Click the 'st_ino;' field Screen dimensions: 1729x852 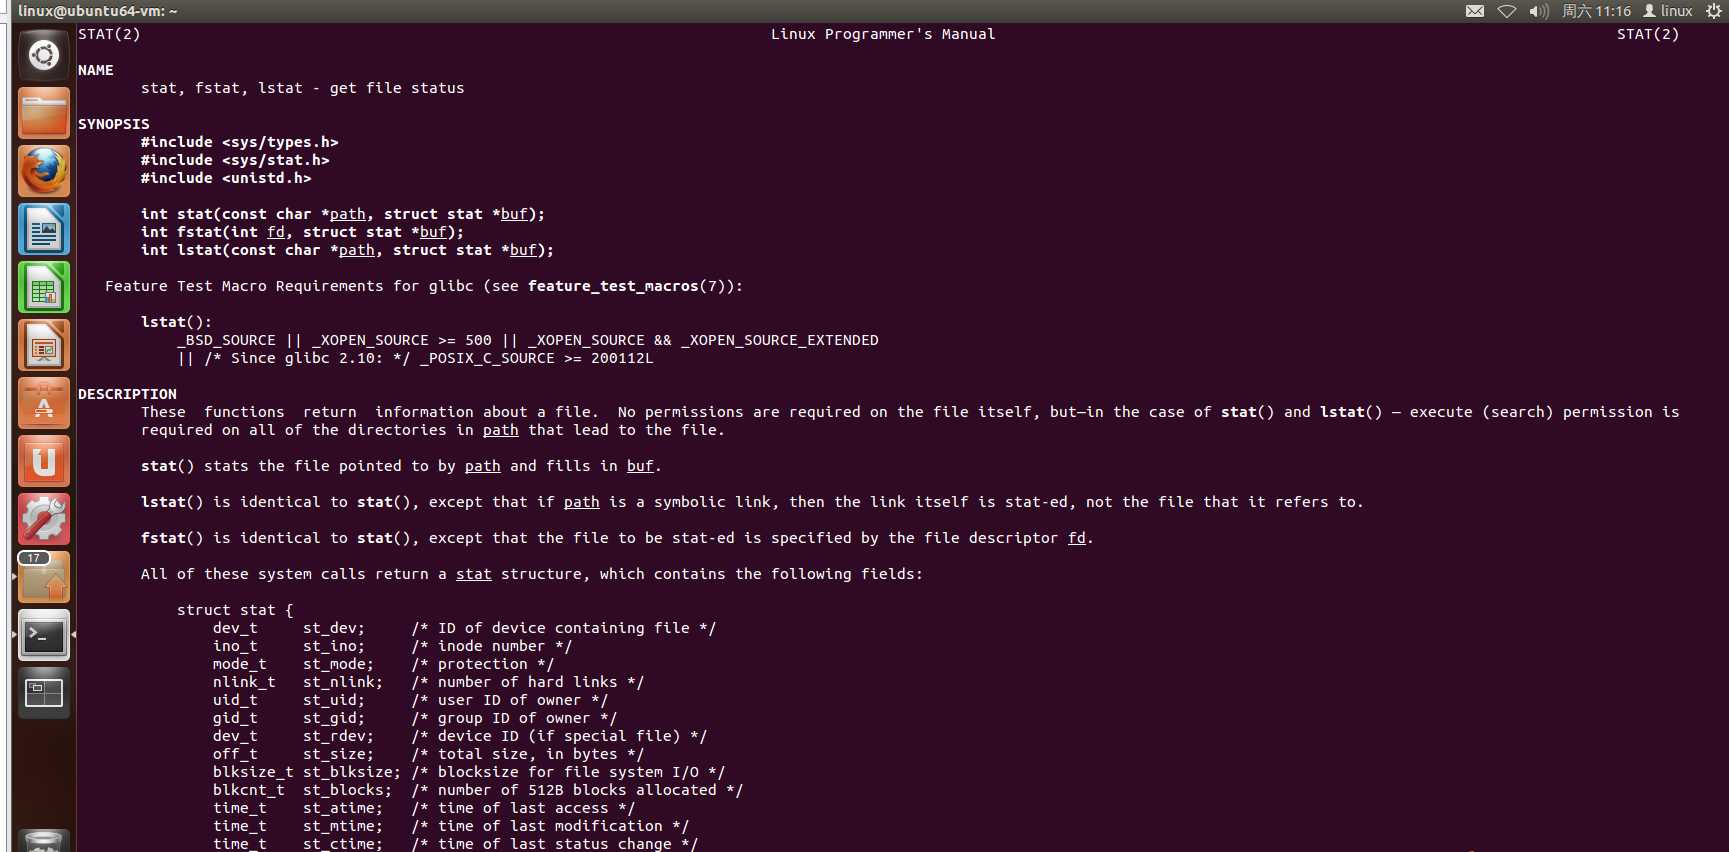334,646
